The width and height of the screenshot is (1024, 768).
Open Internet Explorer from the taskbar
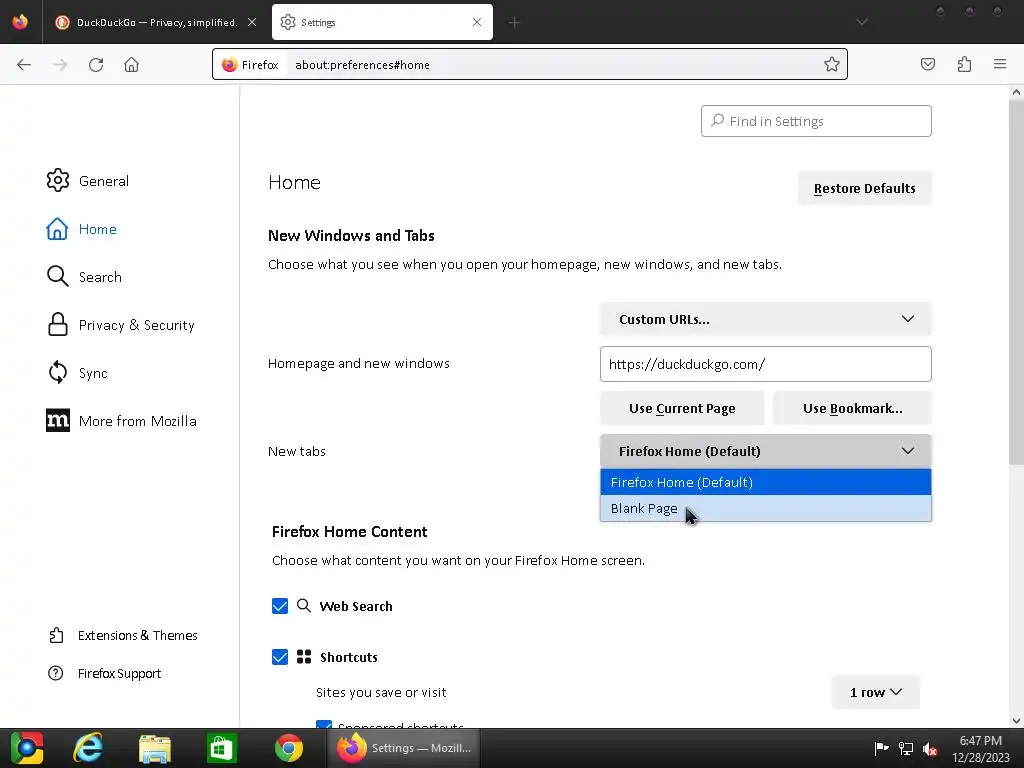pos(88,748)
